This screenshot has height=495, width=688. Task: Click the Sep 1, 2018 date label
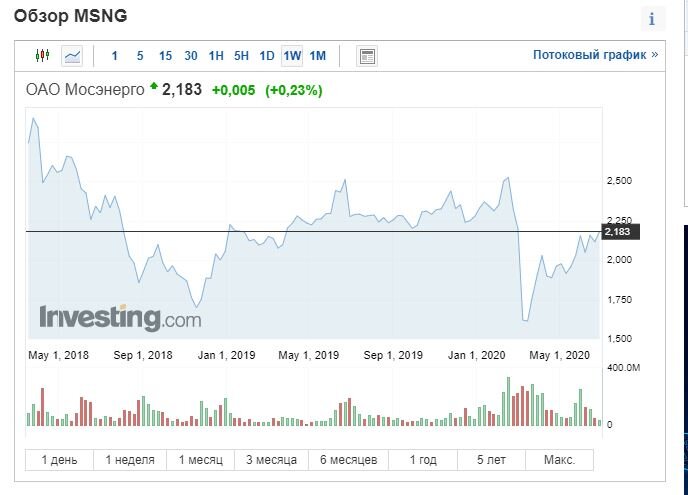(x=143, y=355)
